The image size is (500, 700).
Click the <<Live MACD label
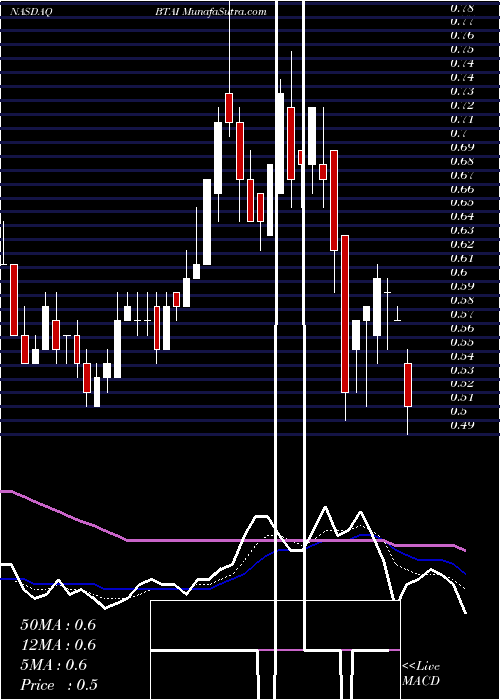tap(421, 674)
